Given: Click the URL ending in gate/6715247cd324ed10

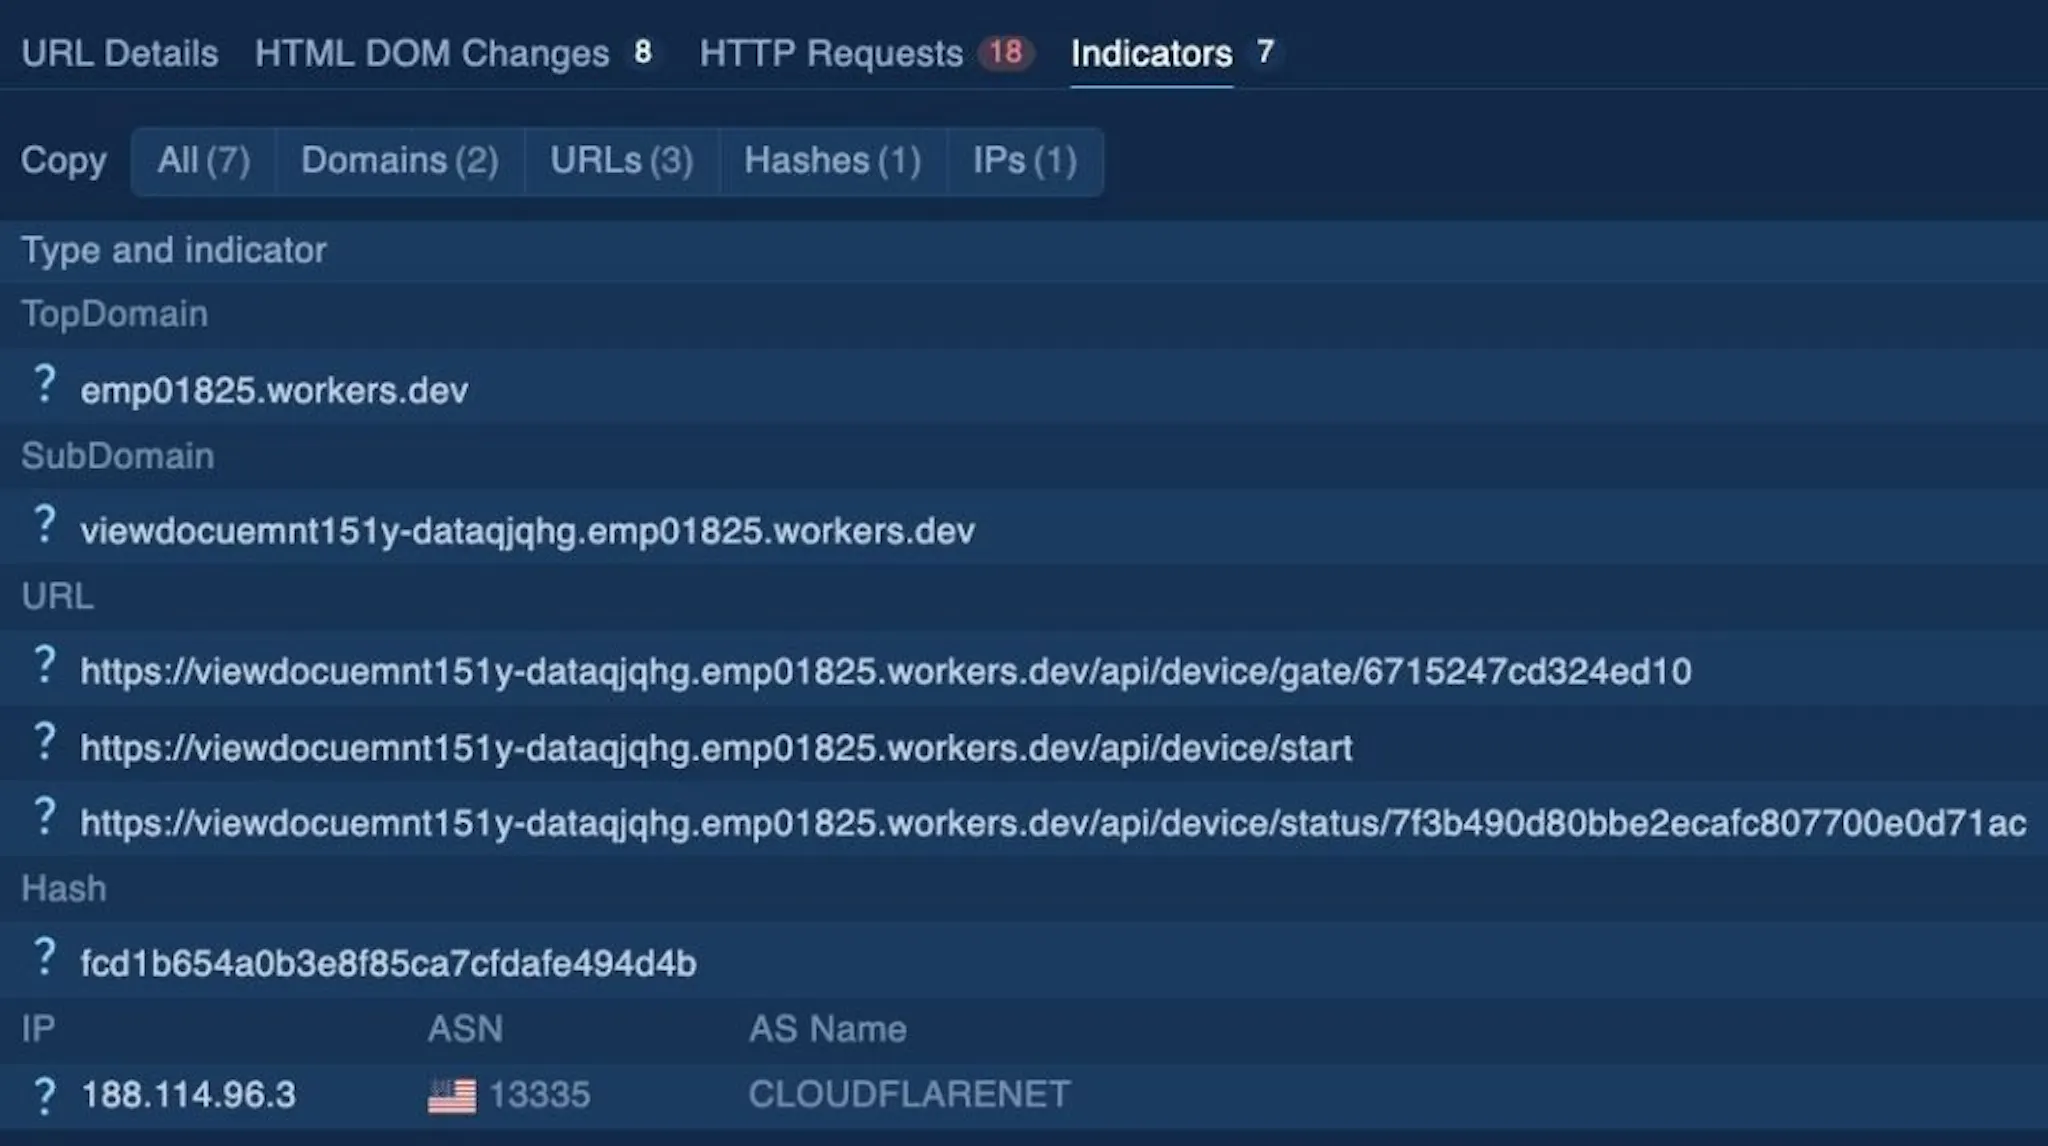Looking at the screenshot, I should point(886,671).
